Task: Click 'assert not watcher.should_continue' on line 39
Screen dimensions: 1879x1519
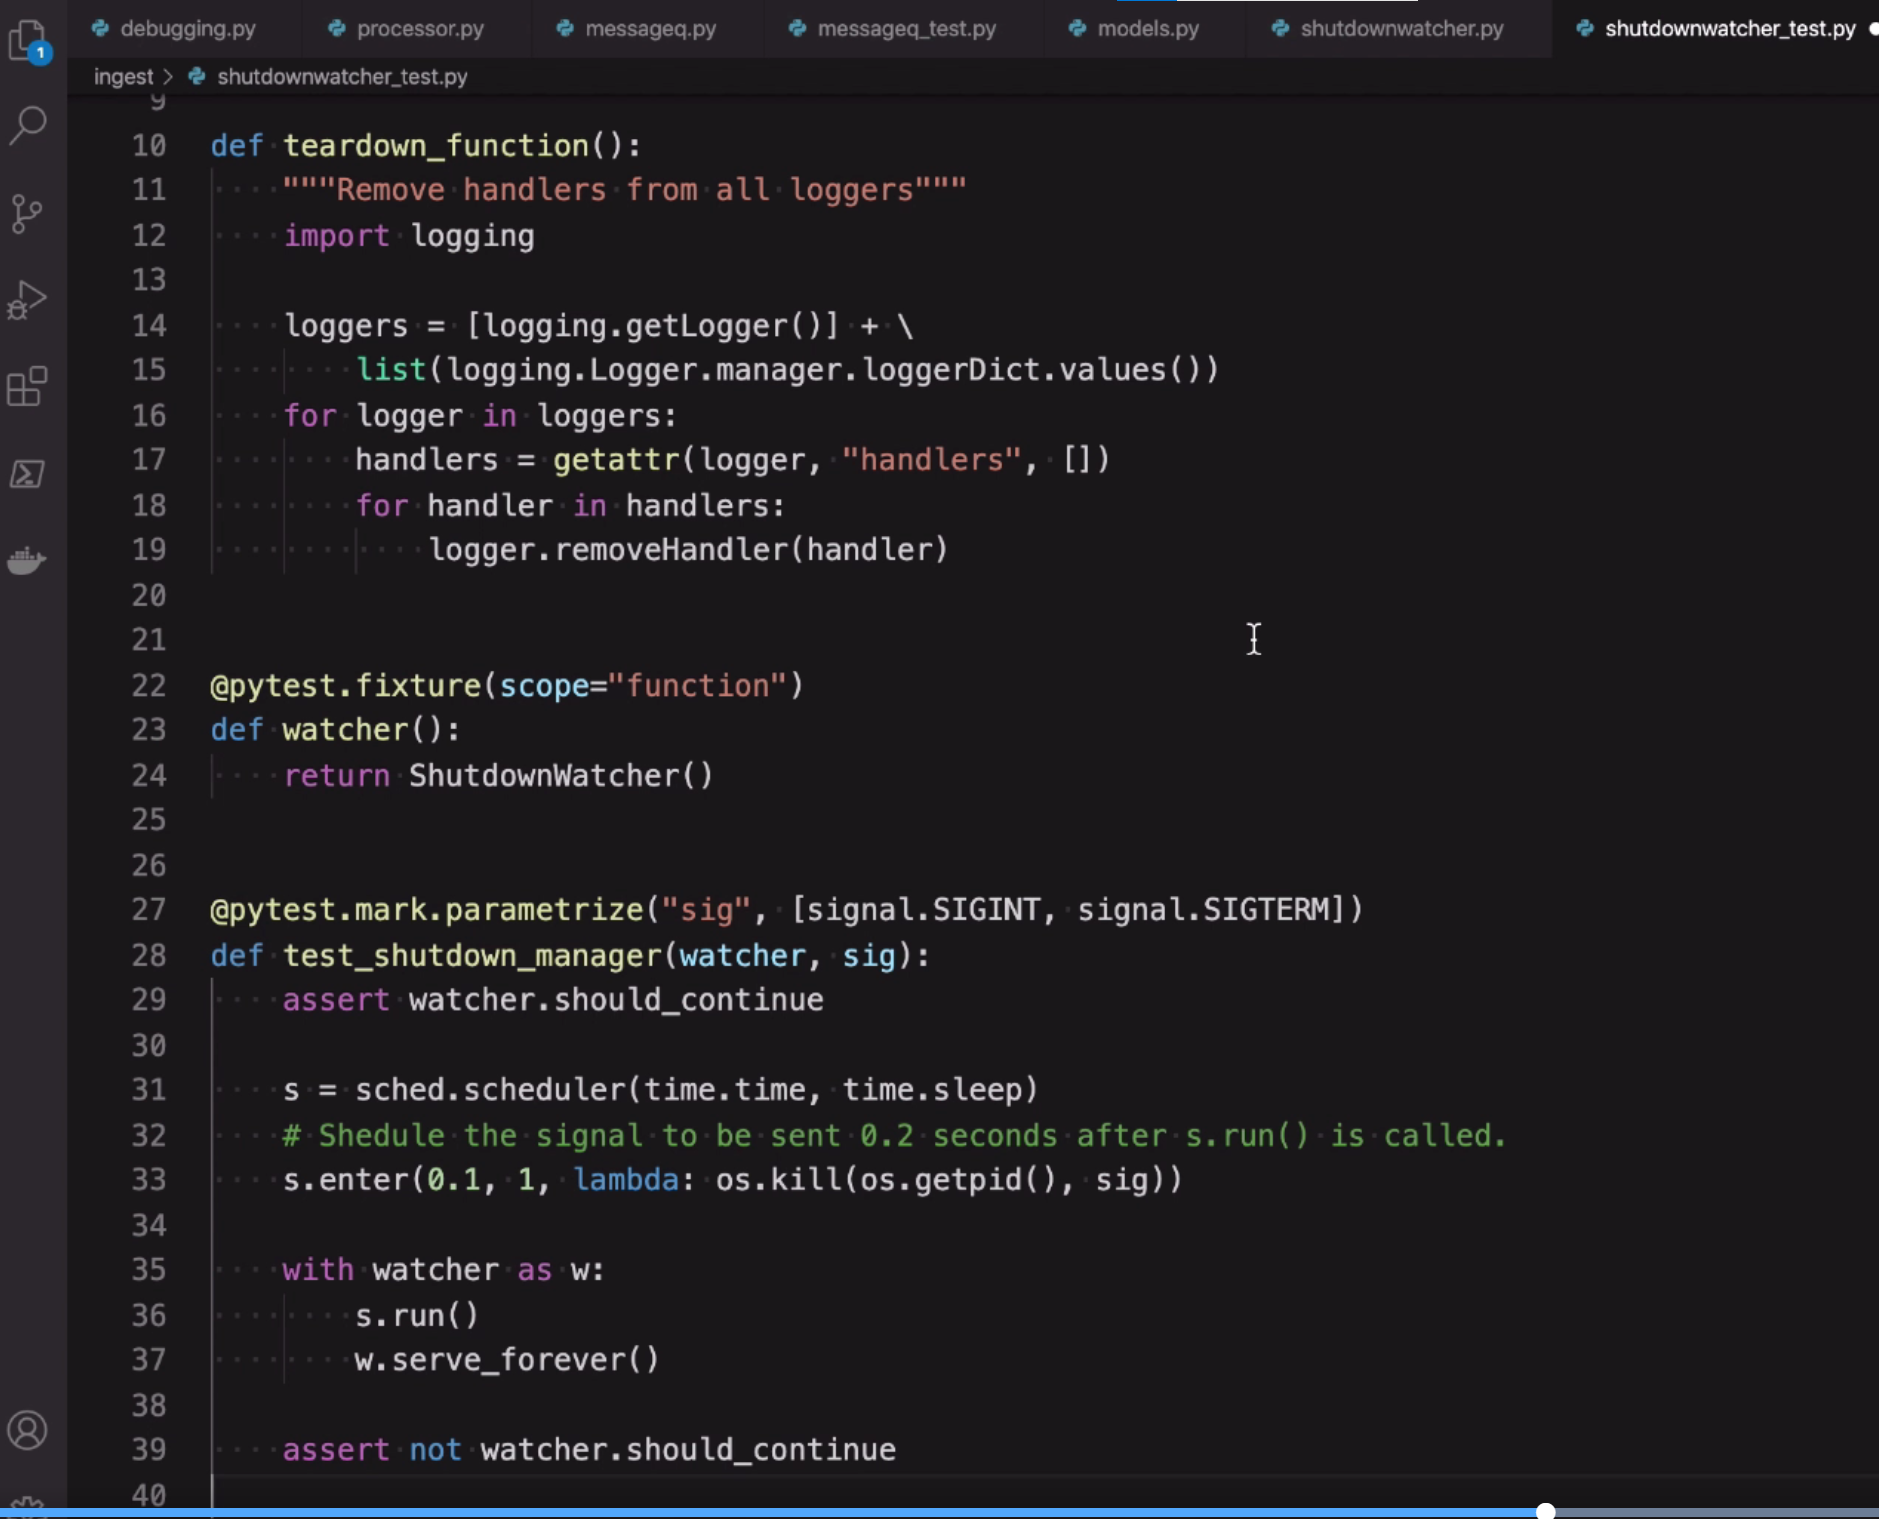Action: coord(589,1450)
